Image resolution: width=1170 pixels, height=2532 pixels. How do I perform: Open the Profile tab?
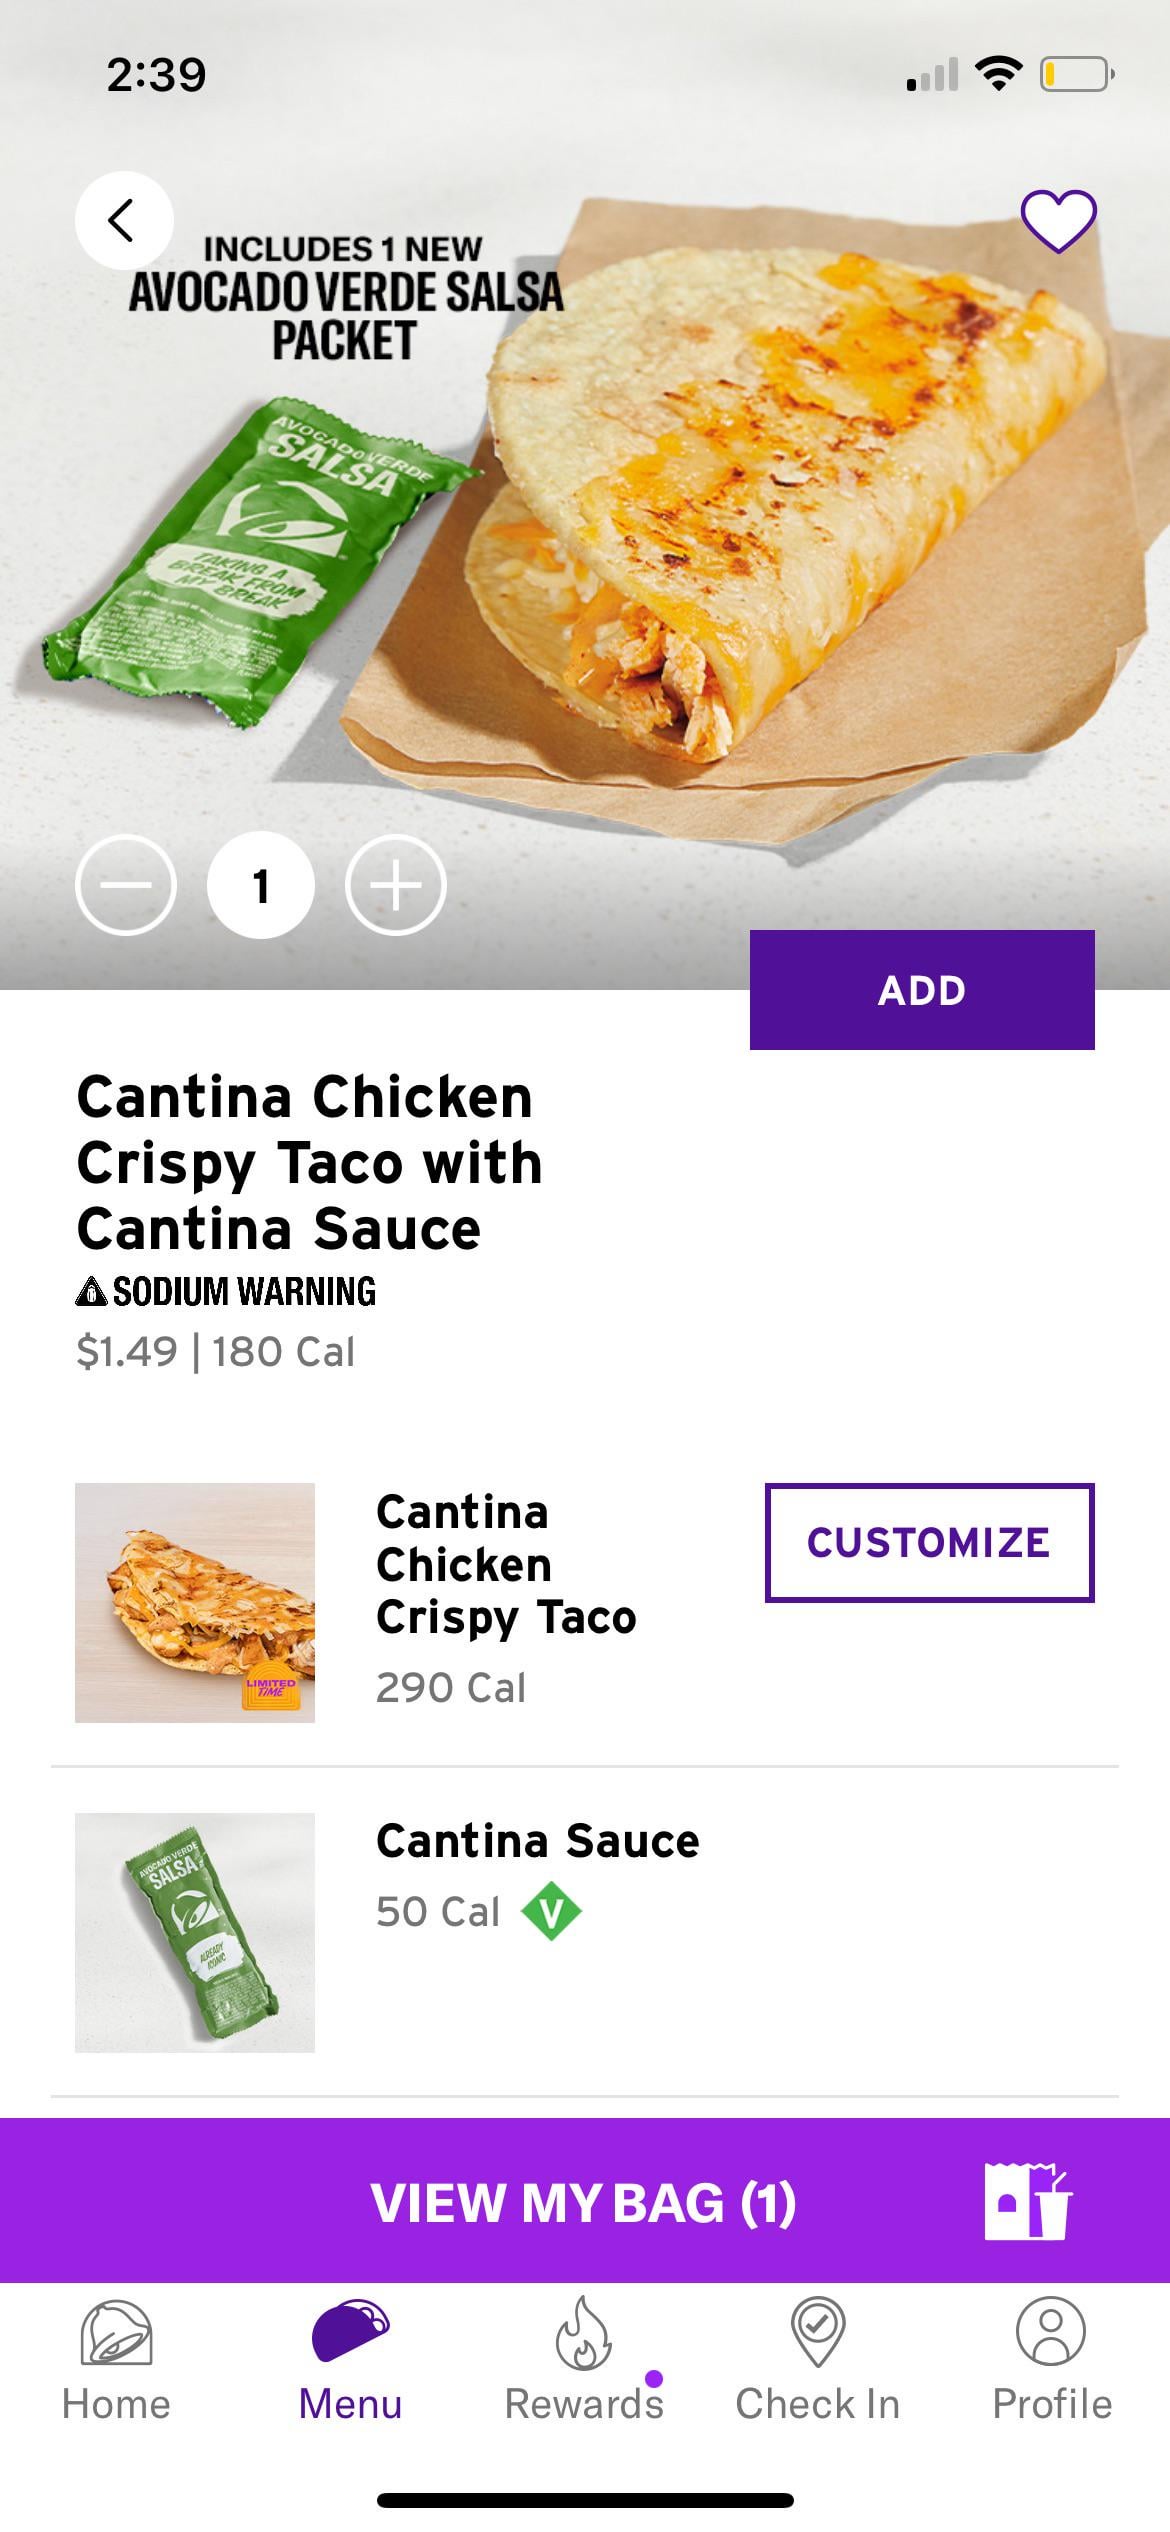pyautogui.click(x=1051, y=2358)
